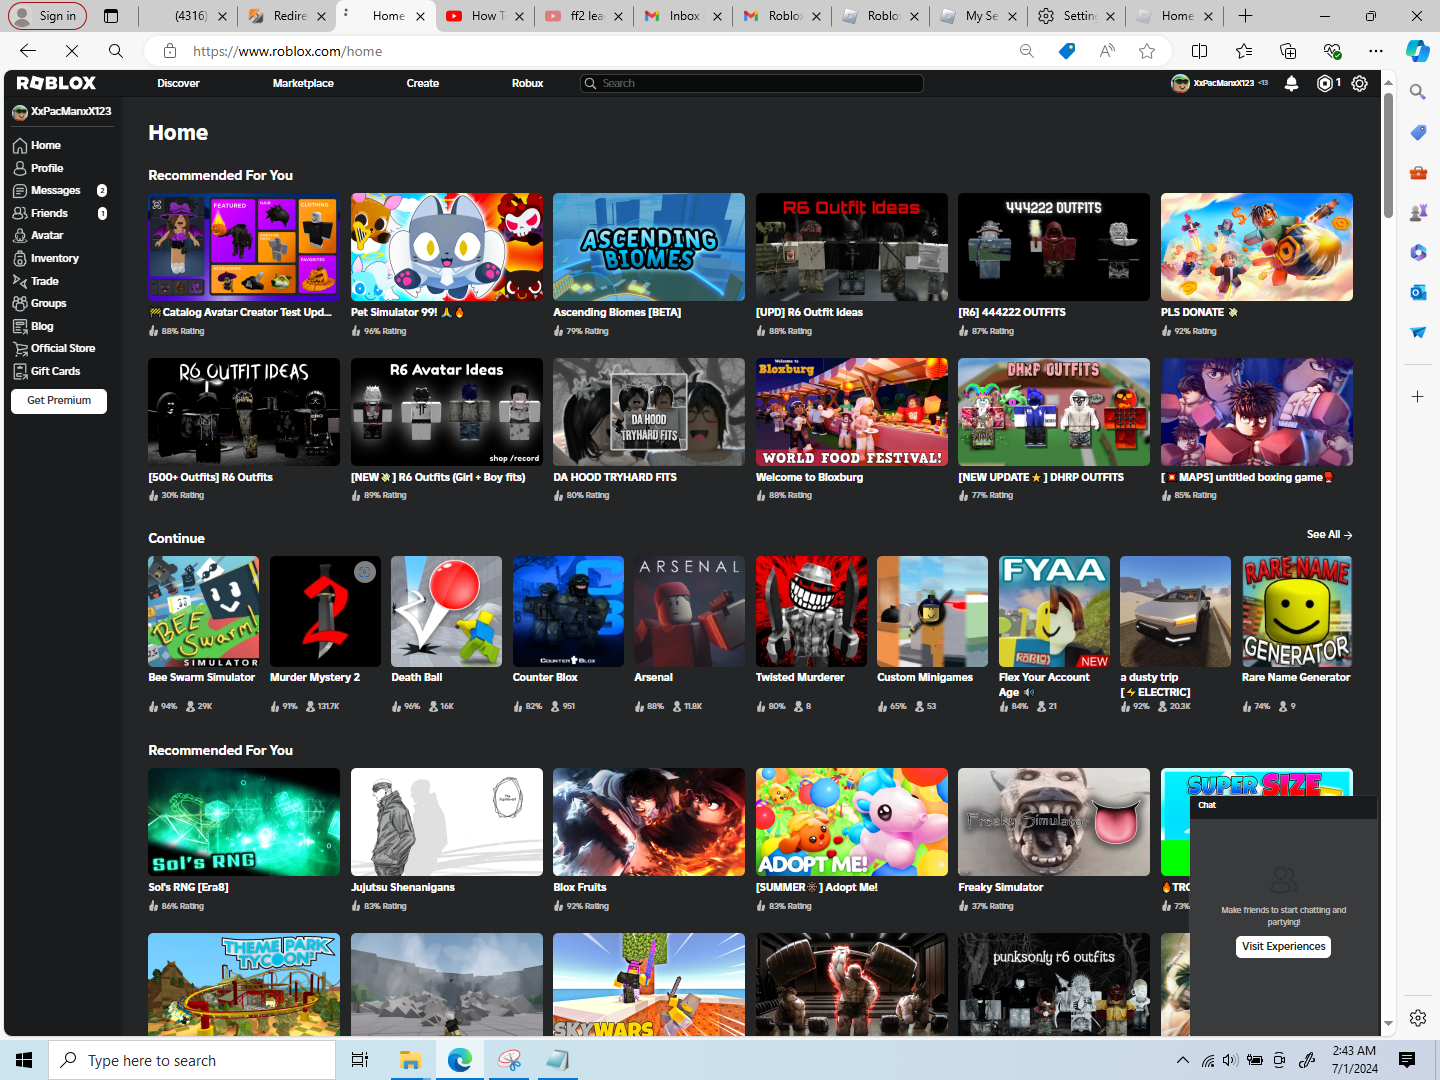Switch to the Settings browser tab
Screen dimensions: 1440x1080
point(1077,16)
